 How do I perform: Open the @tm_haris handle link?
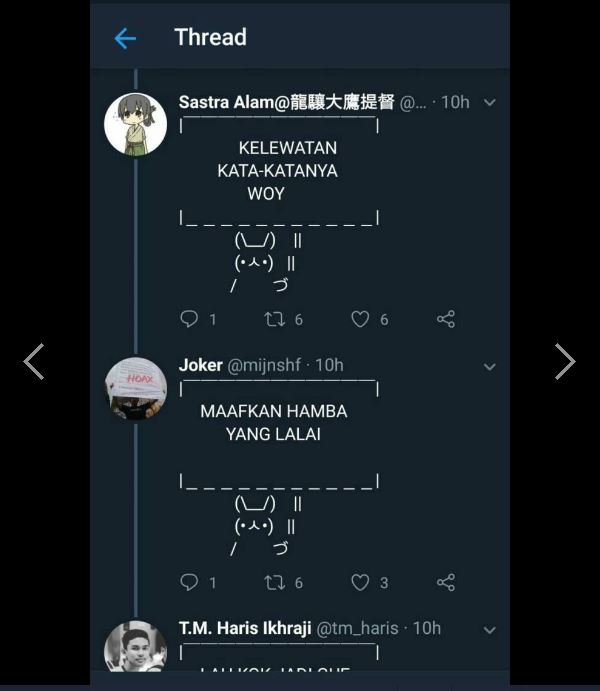(357, 628)
